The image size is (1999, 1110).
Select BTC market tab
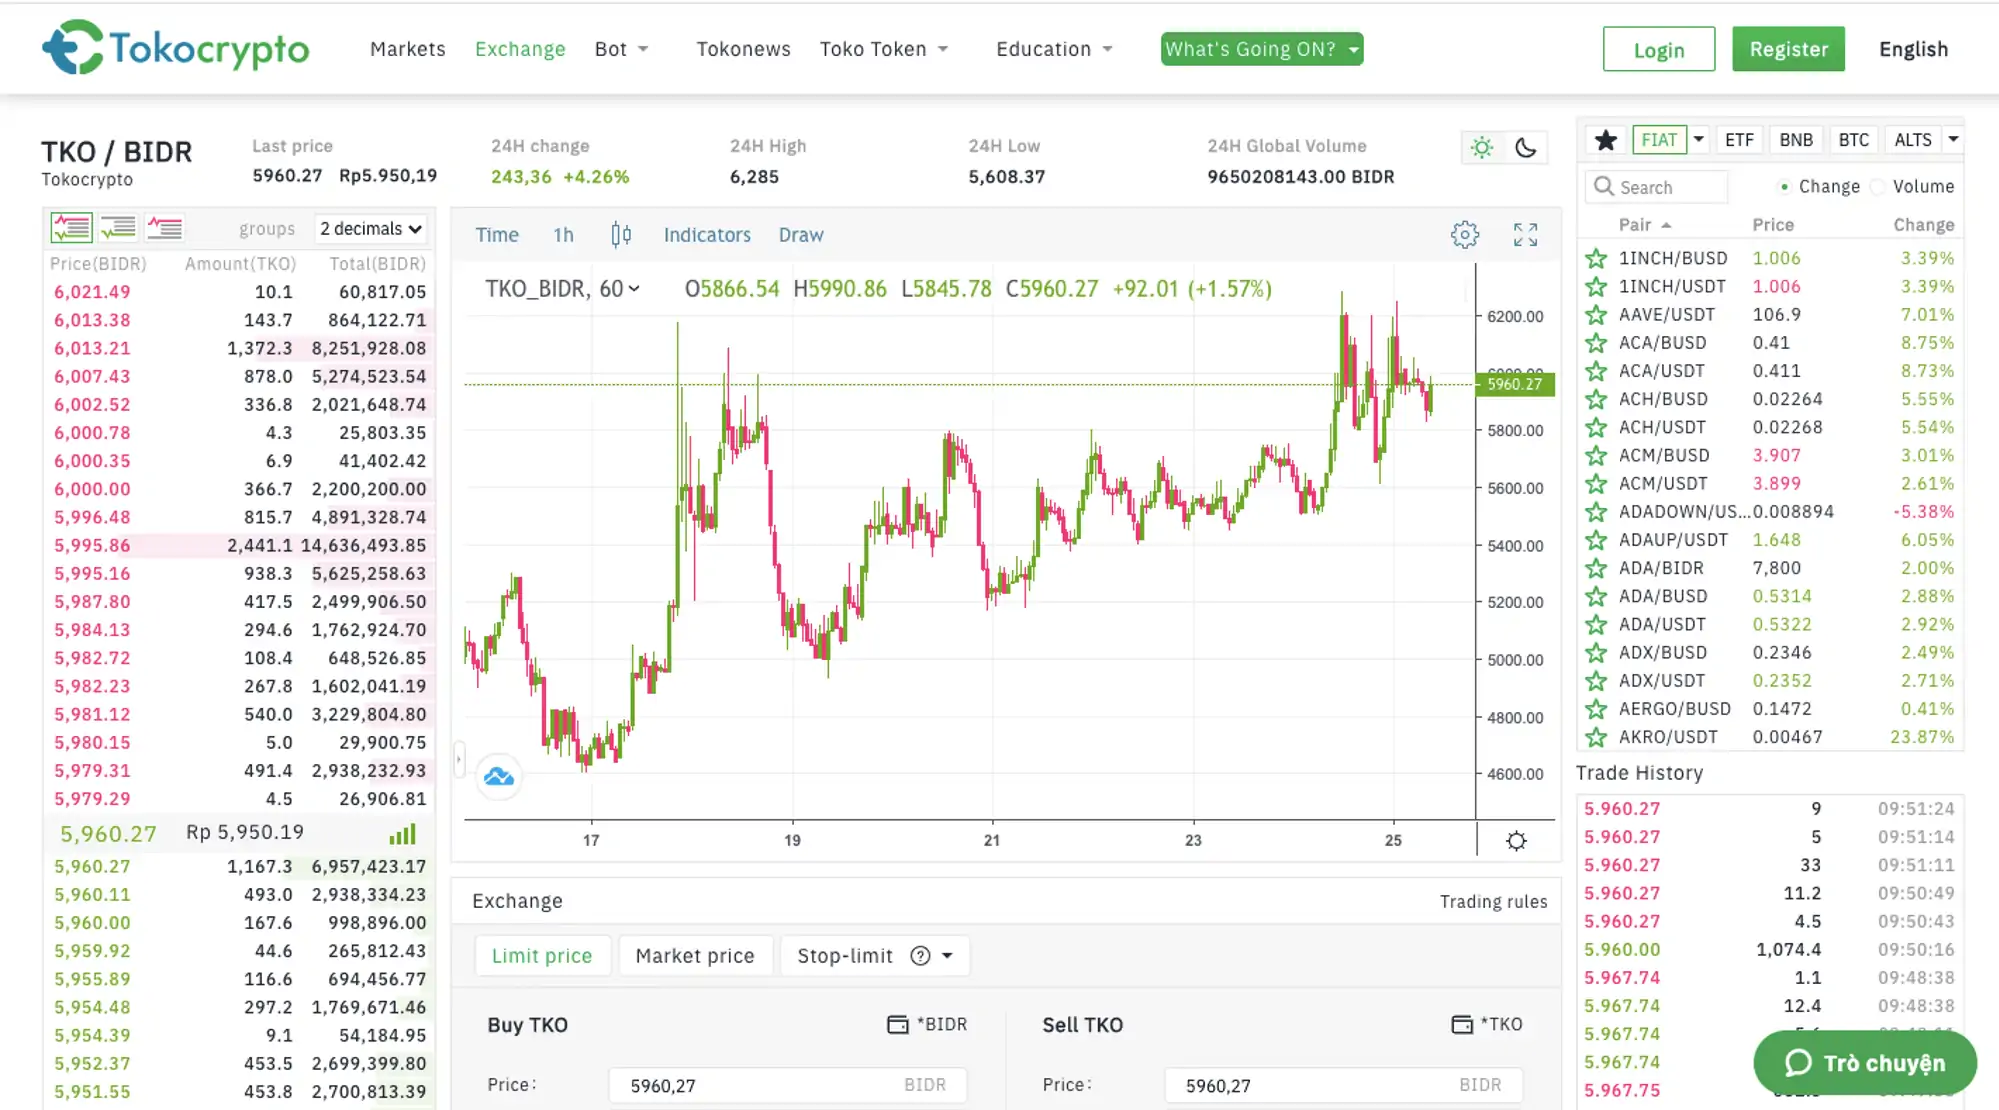(1854, 140)
